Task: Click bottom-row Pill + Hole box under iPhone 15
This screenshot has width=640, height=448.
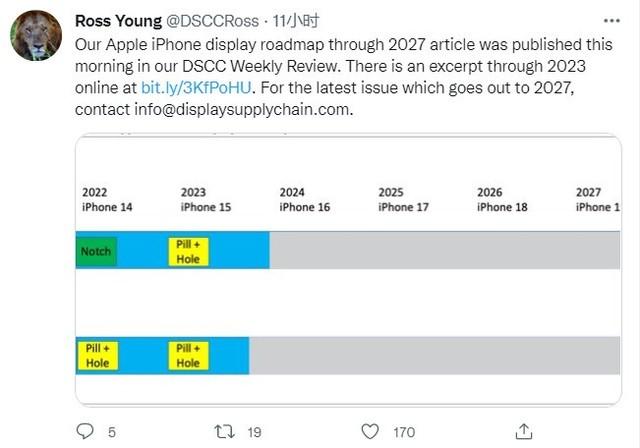Action: tap(188, 356)
